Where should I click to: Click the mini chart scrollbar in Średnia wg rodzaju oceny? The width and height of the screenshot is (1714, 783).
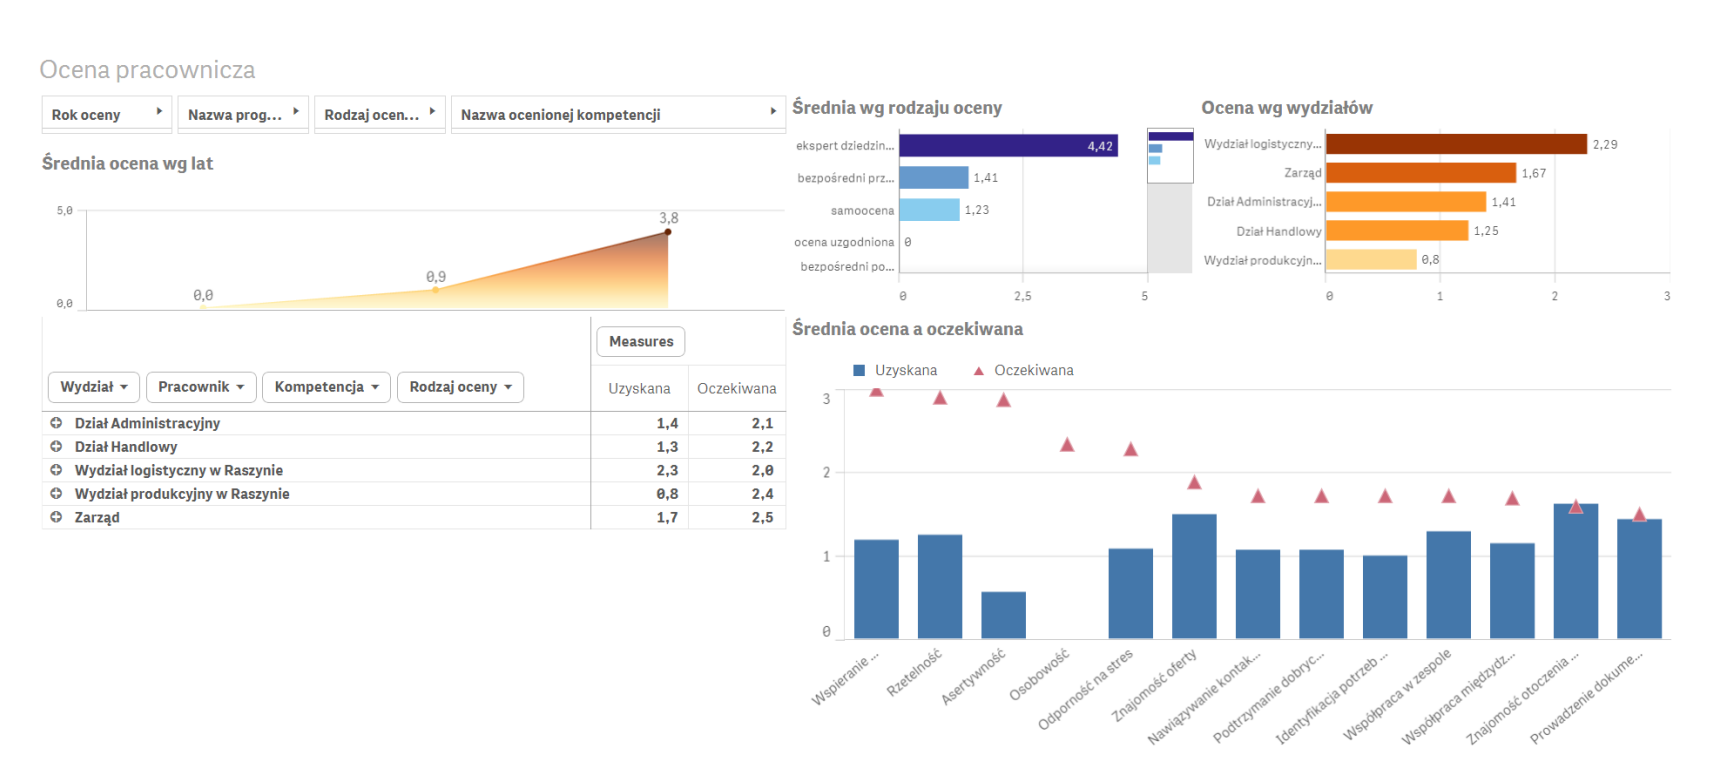(1170, 157)
